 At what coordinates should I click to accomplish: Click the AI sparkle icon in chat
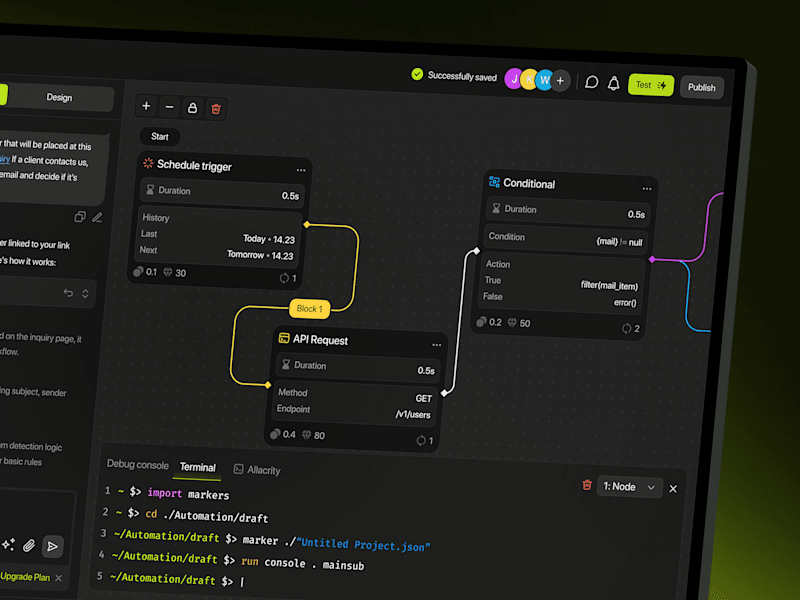pos(9,544)
